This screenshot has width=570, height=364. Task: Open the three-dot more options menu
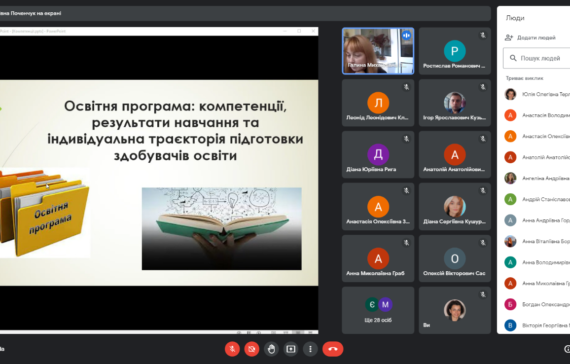point(310,349)
